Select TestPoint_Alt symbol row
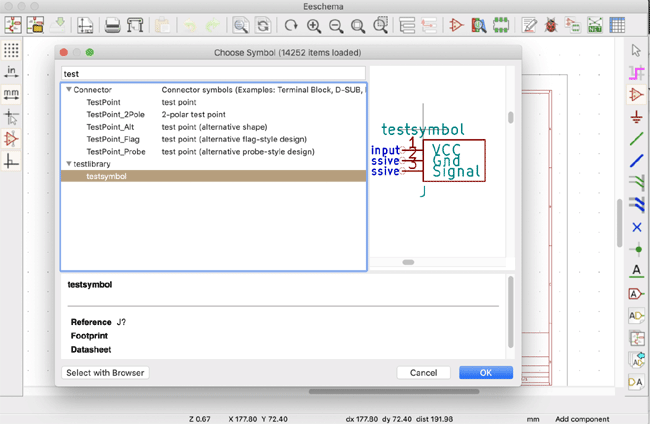 pos(213,127)
